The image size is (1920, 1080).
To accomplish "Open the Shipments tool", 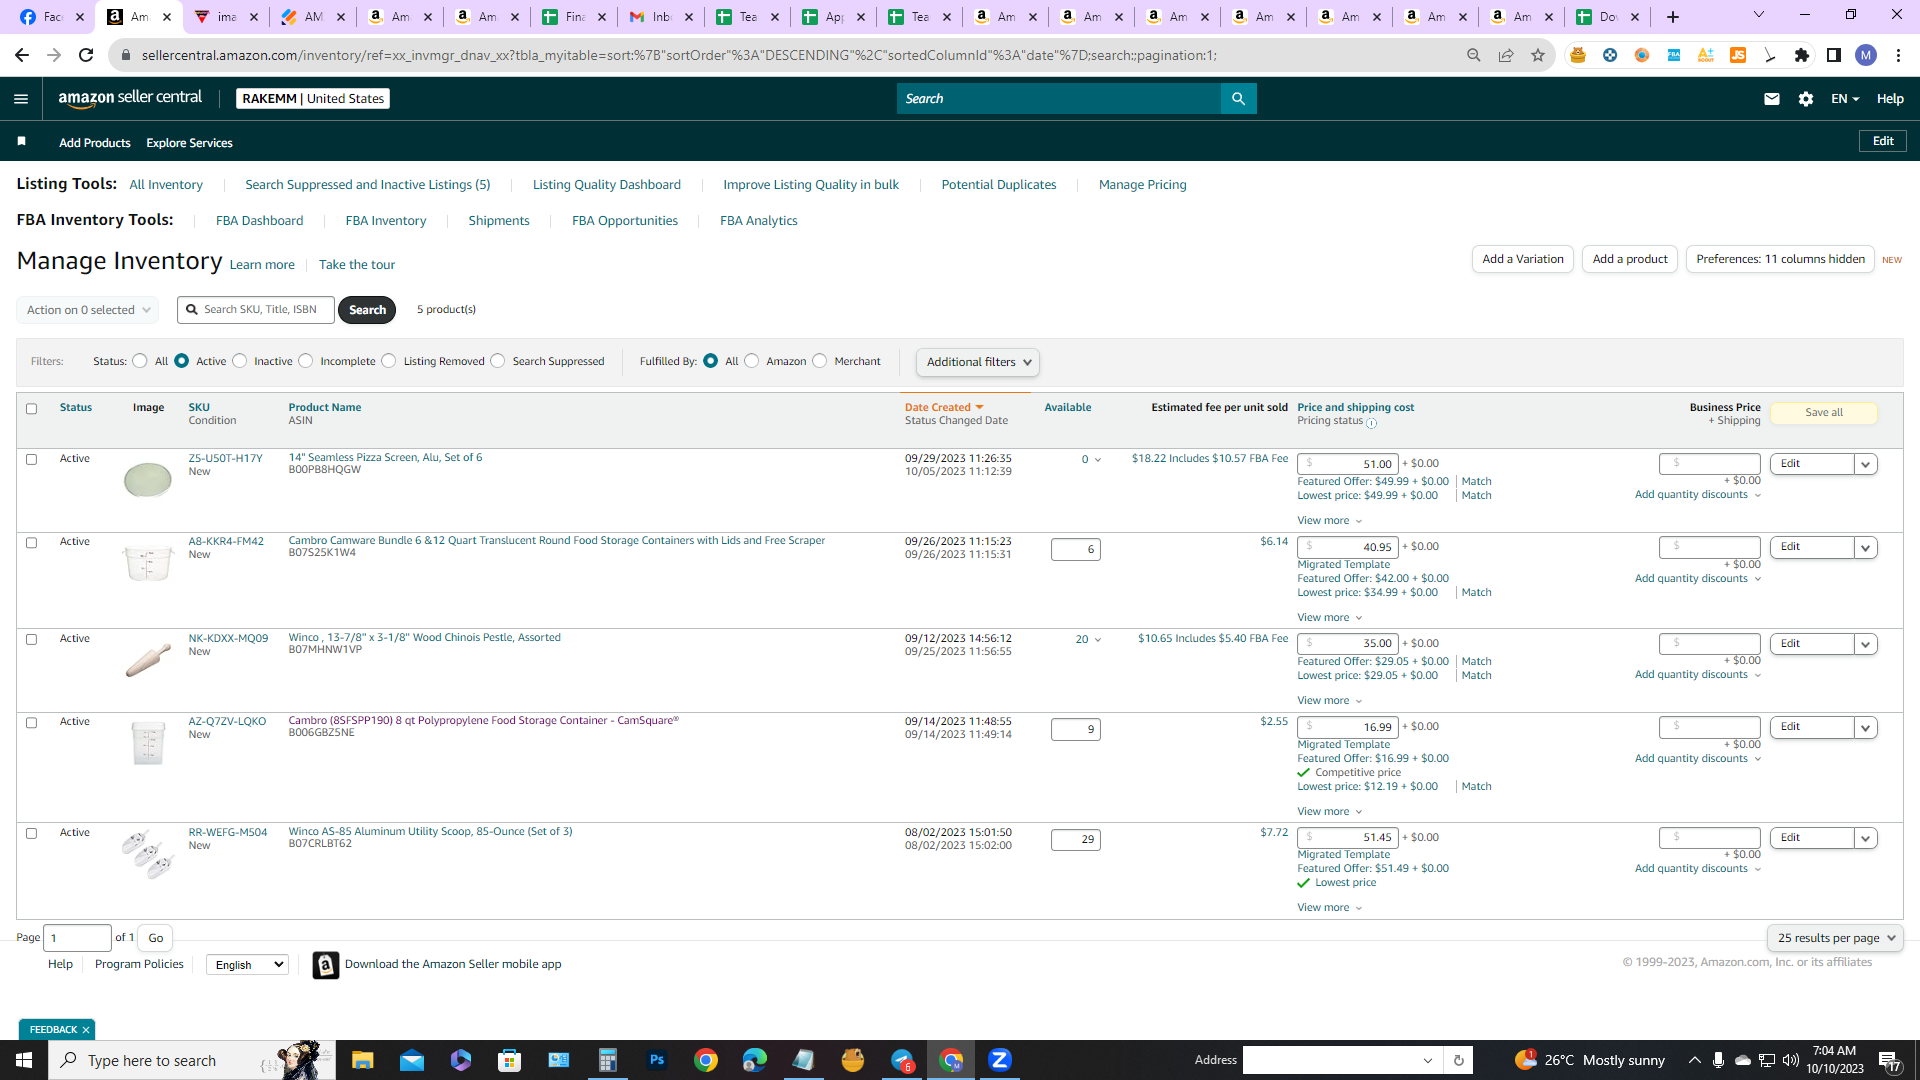I will (x=499, y=221).
